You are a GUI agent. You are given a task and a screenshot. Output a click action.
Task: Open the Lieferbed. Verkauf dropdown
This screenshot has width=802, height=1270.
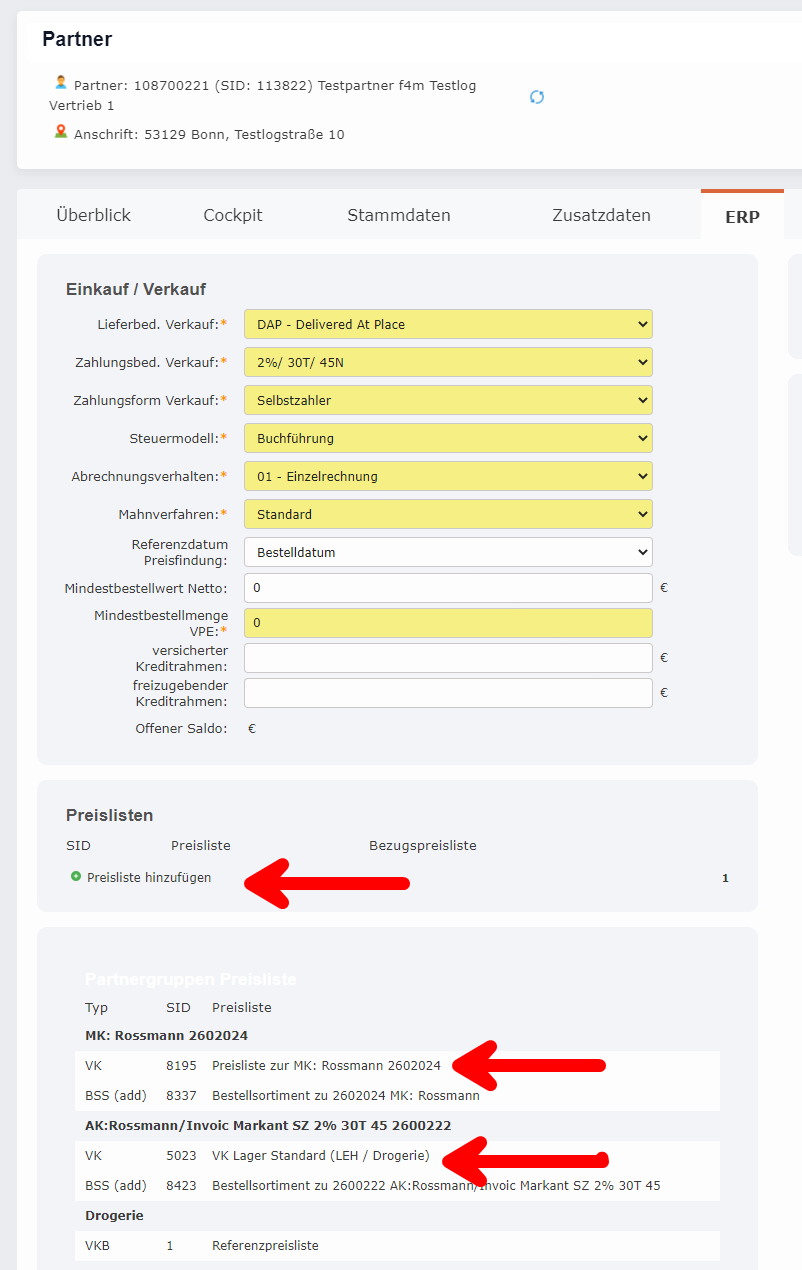coord(447,324)
